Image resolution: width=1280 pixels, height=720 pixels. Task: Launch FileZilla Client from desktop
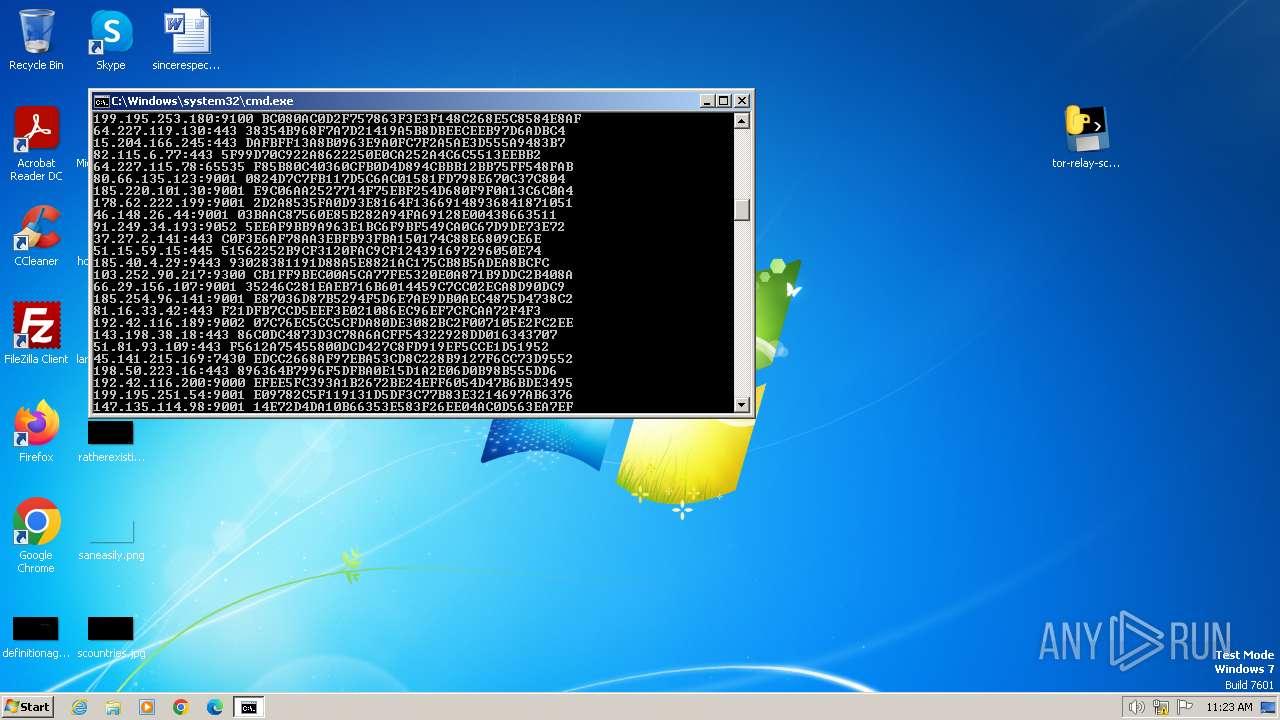pyautogui.click(x=36, y=334)
